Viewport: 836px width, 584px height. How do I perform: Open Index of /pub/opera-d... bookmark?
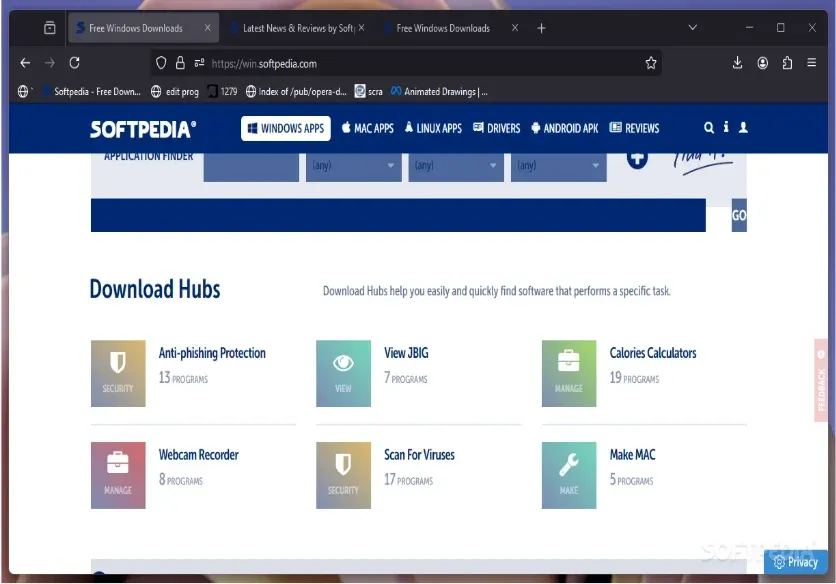click(296, 92)
